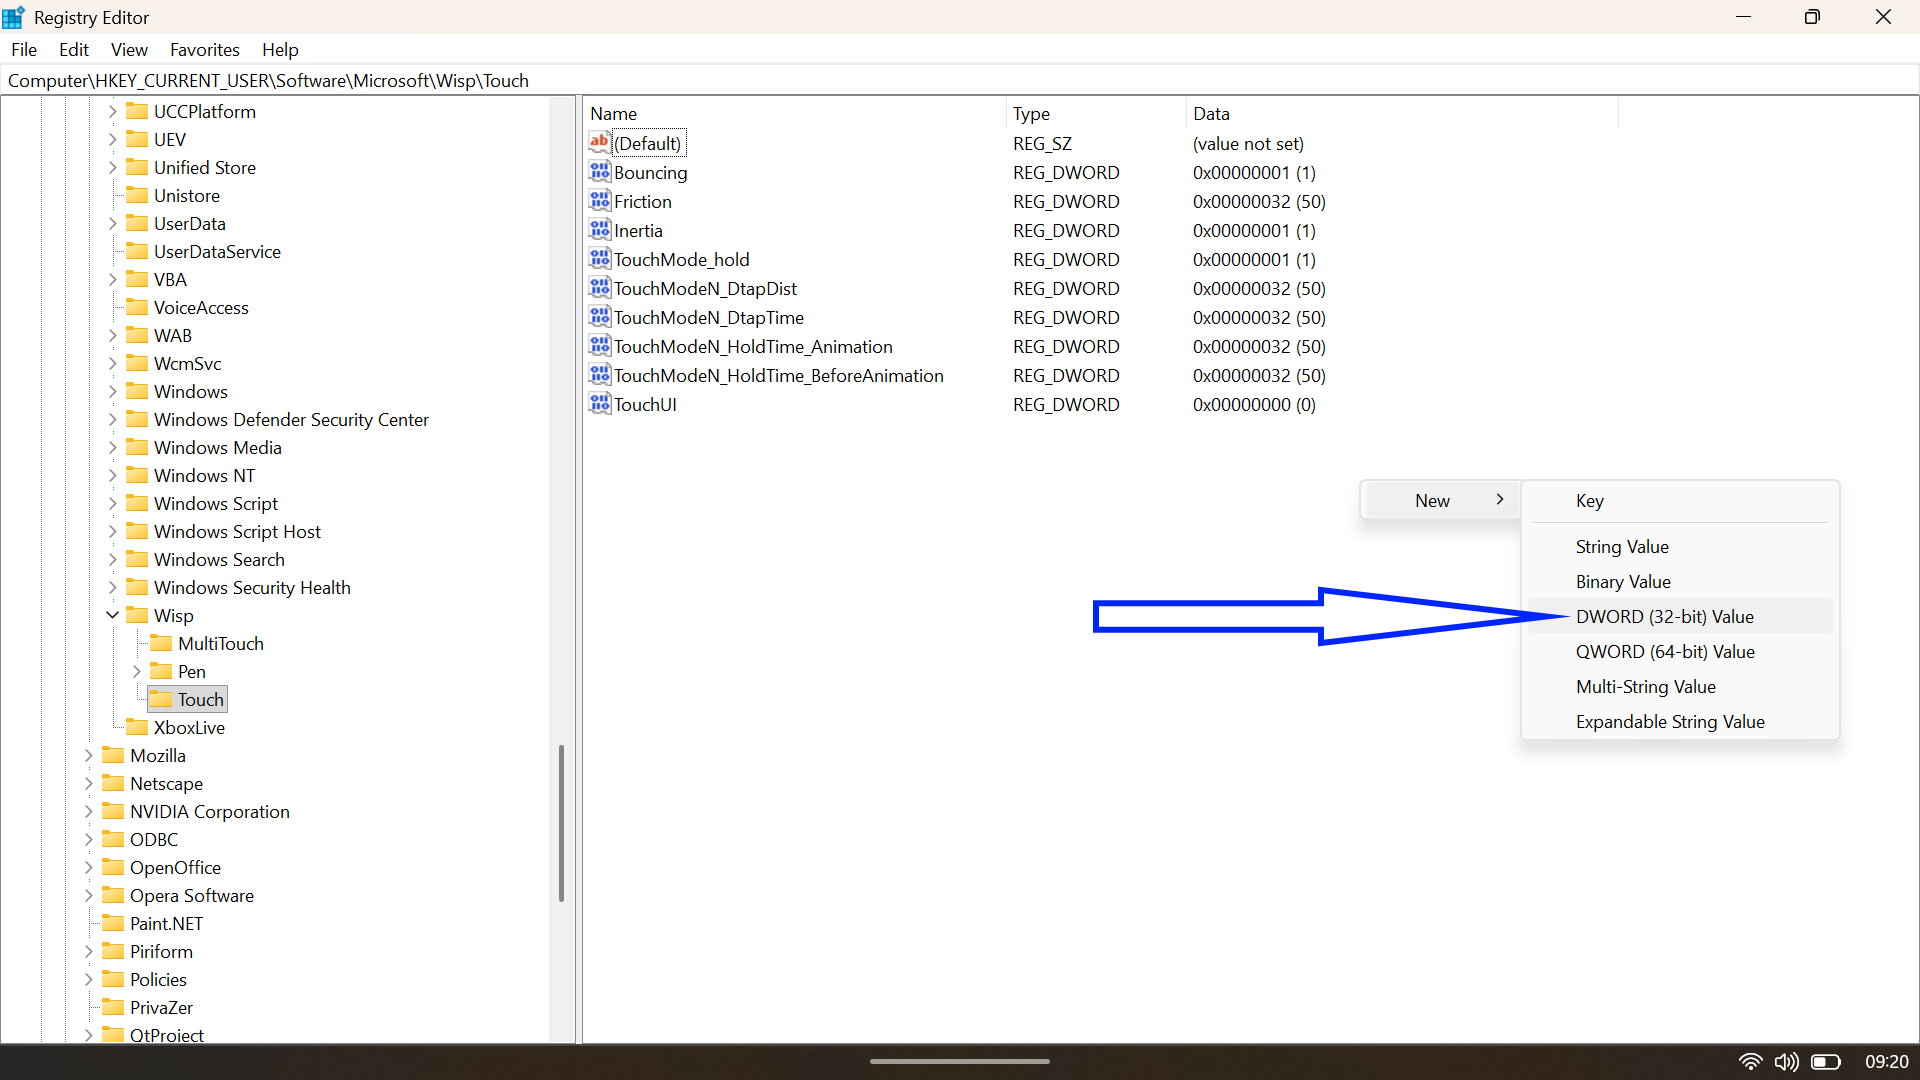1920x1080 pixels.
Task: Choose Multi-String Value in New submenu
Action: [x=1646, y=687]
